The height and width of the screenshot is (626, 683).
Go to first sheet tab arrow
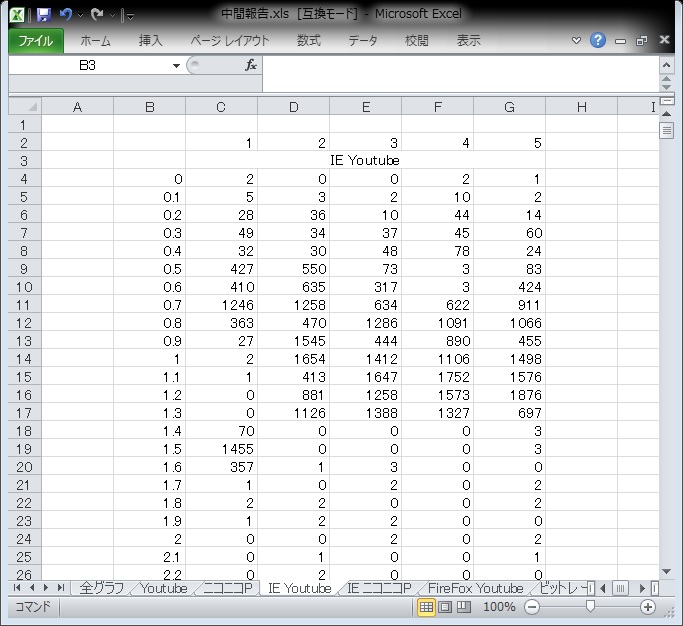(x=17, y=588)
